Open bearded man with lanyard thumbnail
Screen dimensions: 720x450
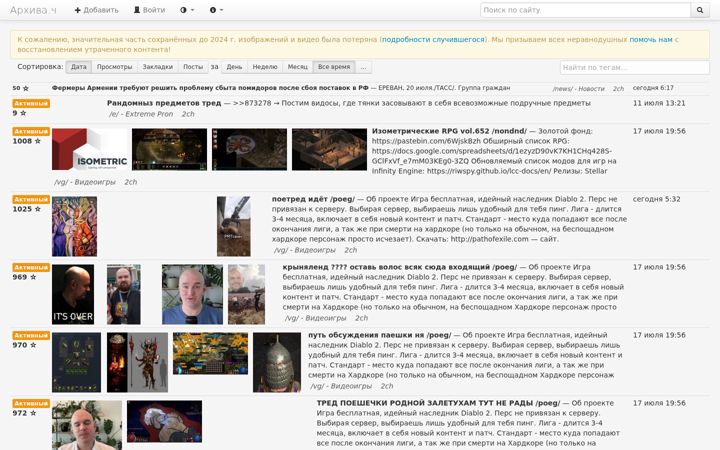(x=124, y=294)
